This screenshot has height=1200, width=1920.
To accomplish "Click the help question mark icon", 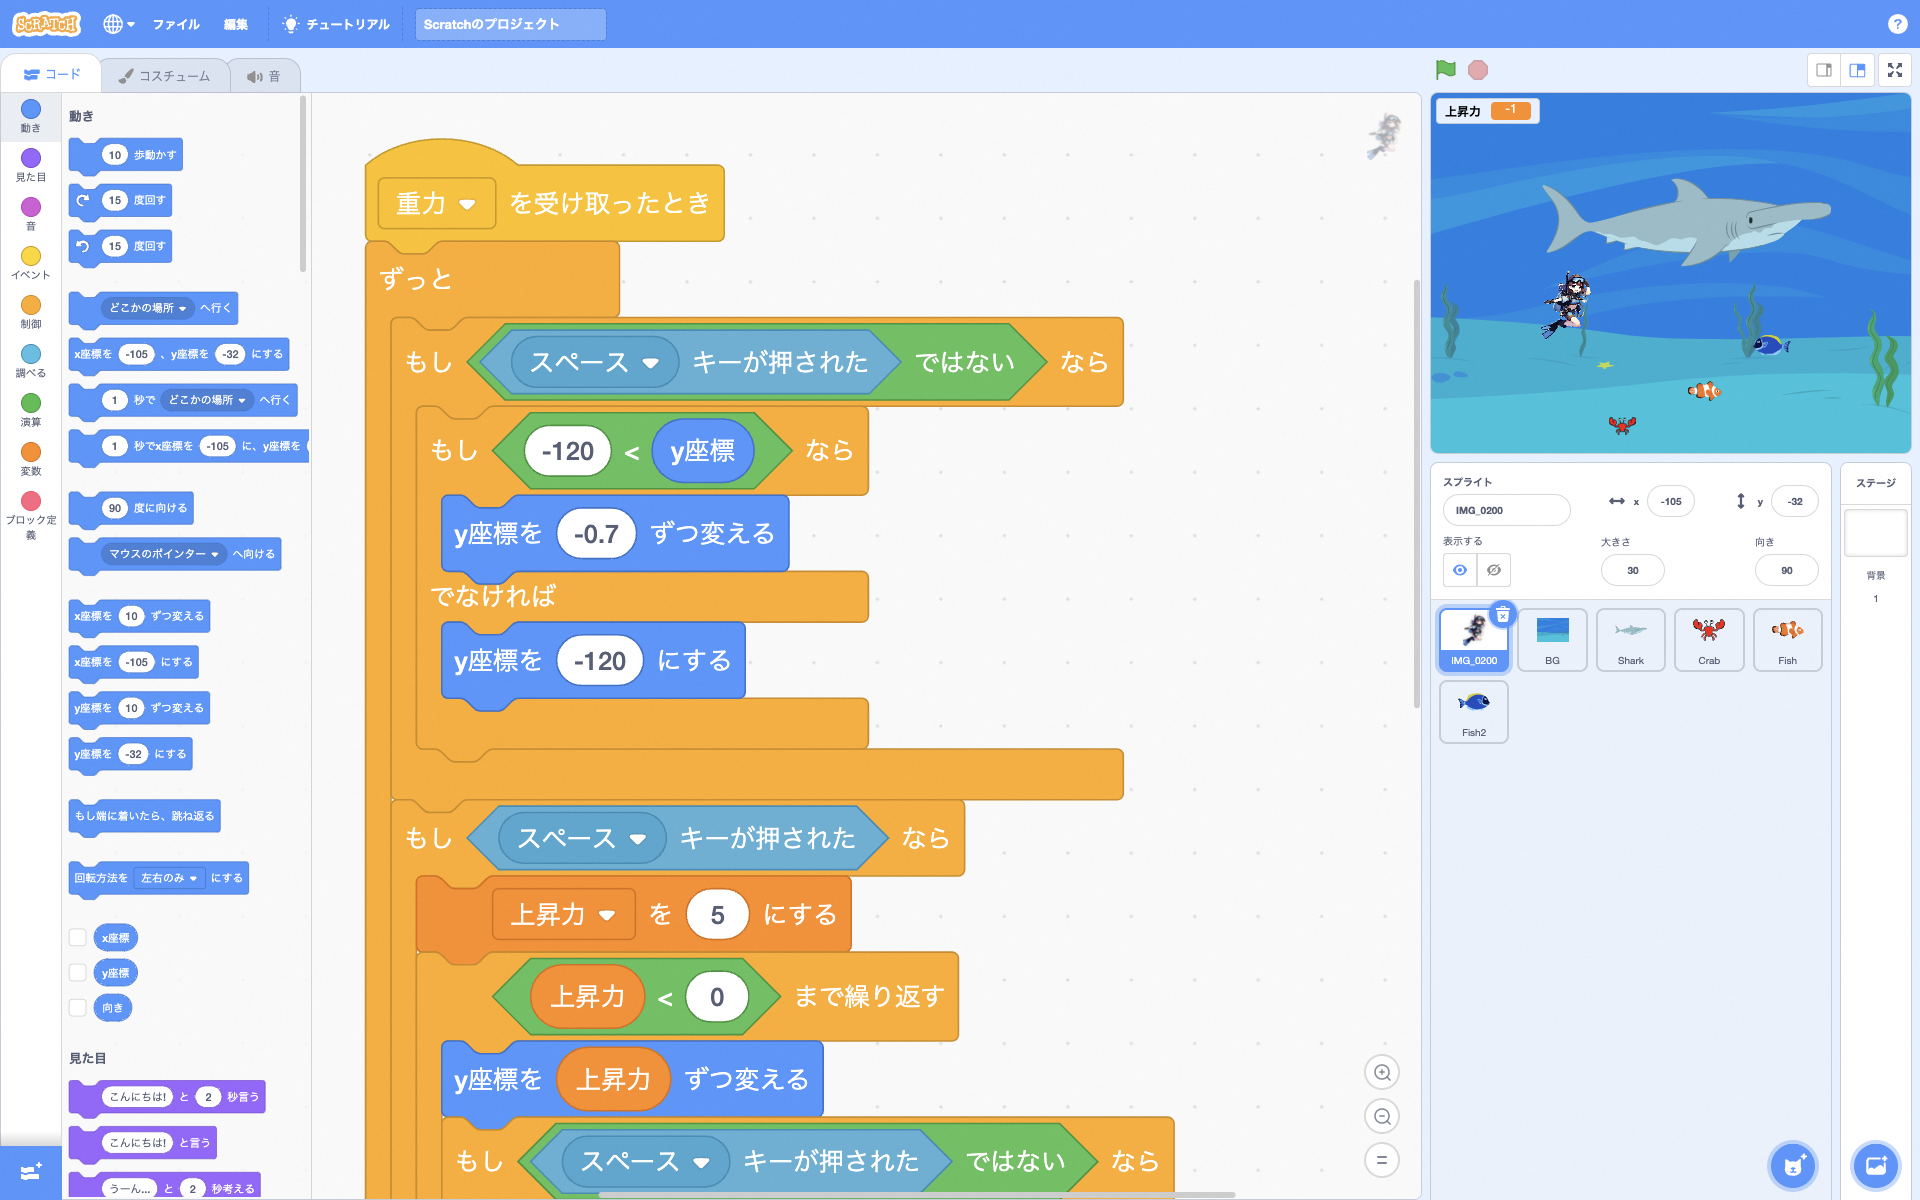I will 1897,24.
